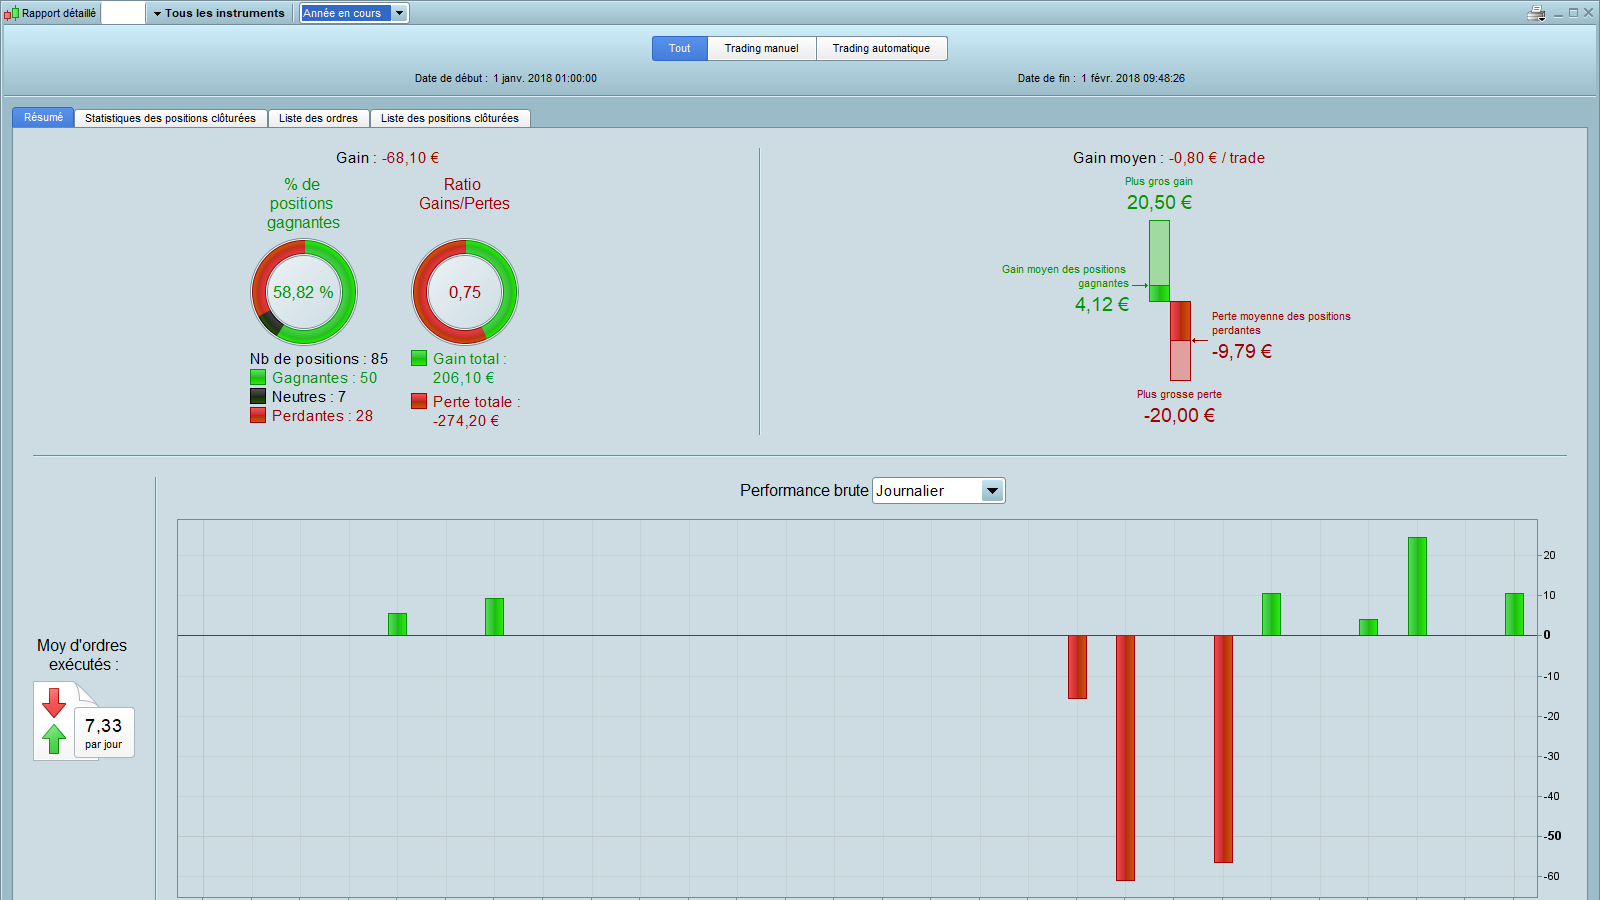1600x900 pixels.
Task: Click the "-9,79 €" average loss value
Action: 1242,351
